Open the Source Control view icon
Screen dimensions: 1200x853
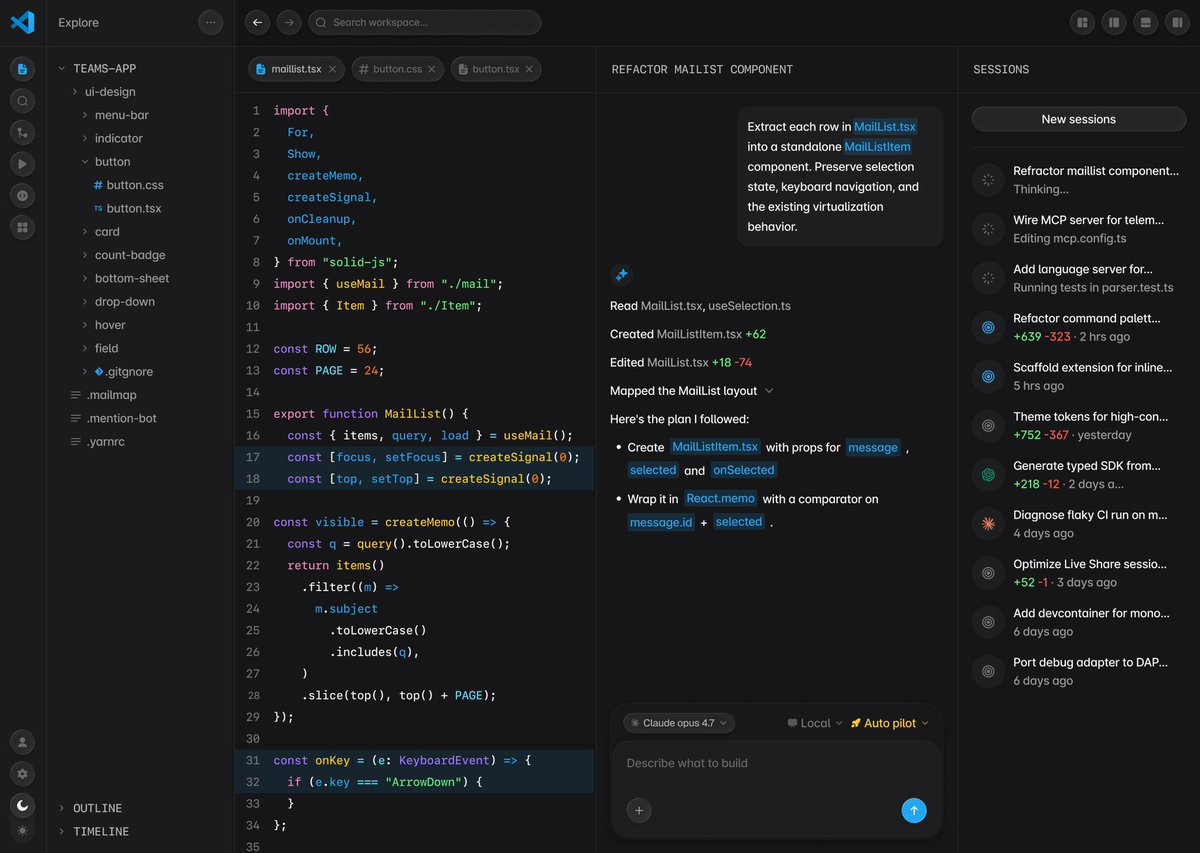pos(22,132)
